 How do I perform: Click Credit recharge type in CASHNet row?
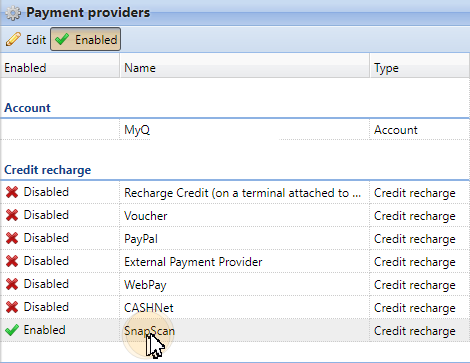415,308
